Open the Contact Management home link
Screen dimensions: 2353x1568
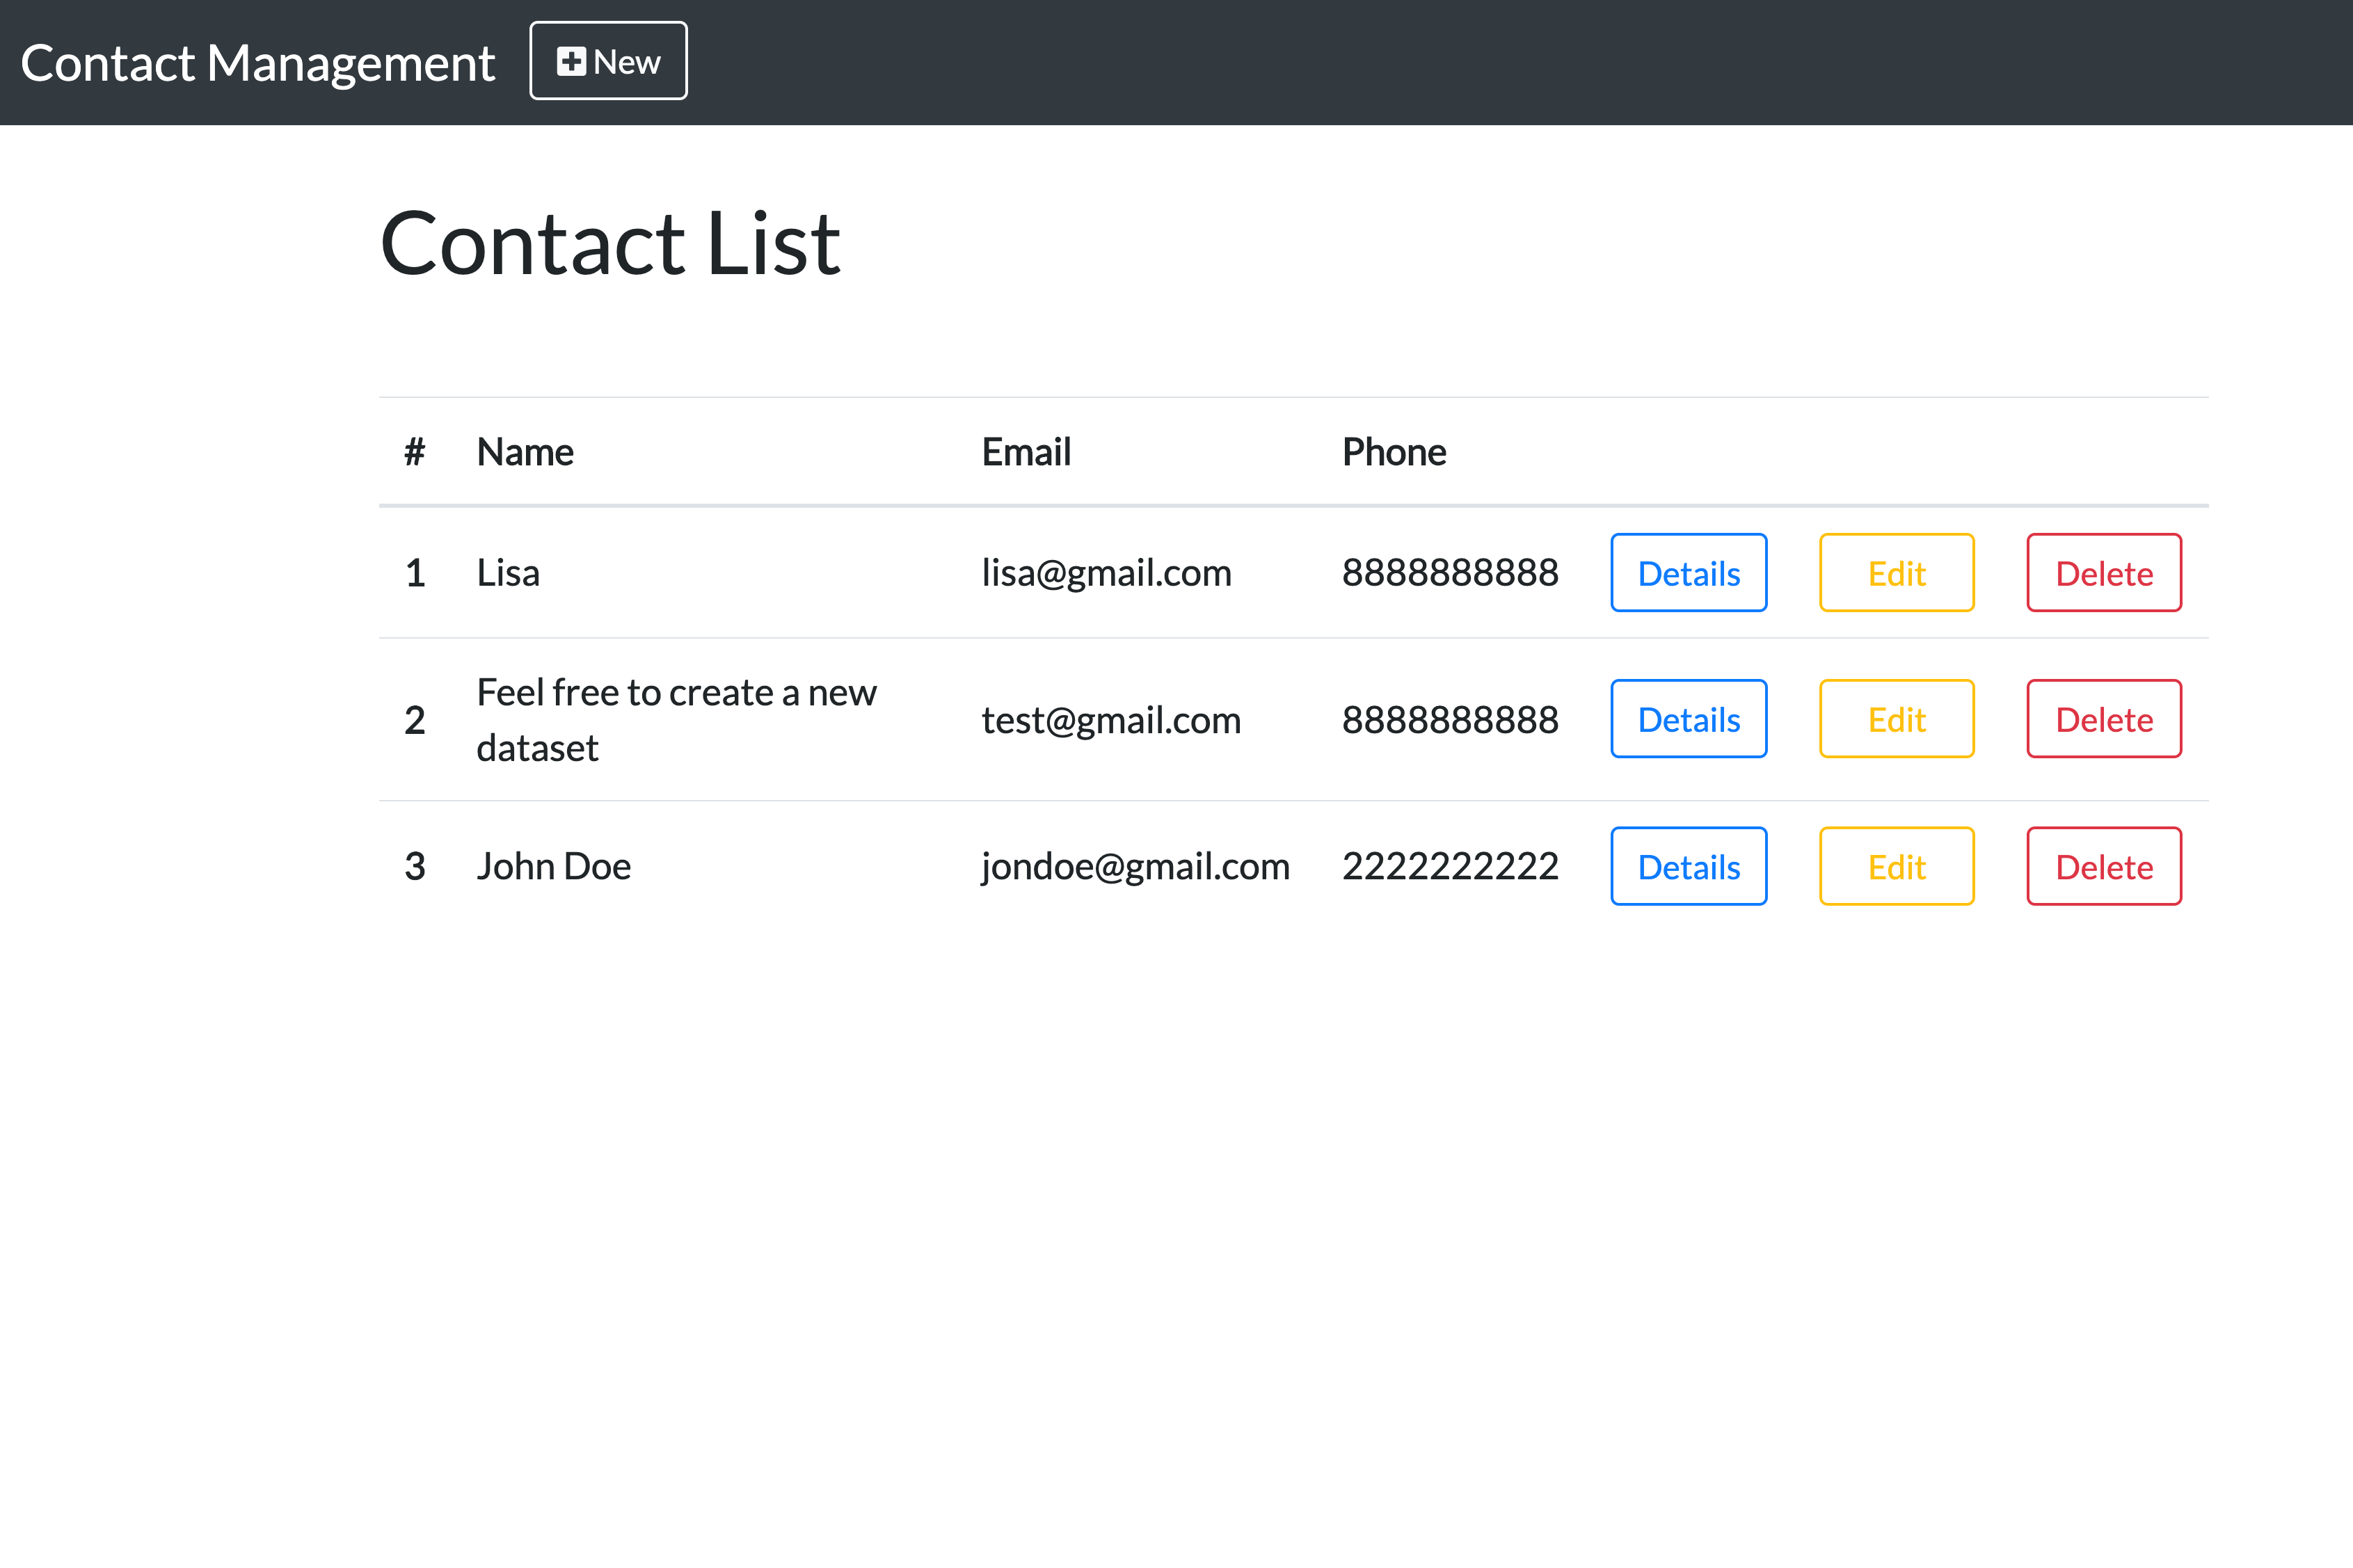tap(258, 63)
